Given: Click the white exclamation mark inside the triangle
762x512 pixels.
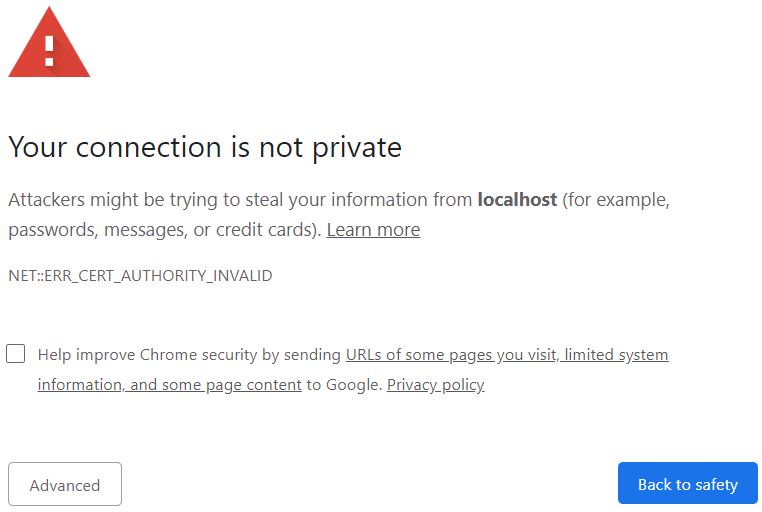Looking at the screenshot, I should (49, 51).
